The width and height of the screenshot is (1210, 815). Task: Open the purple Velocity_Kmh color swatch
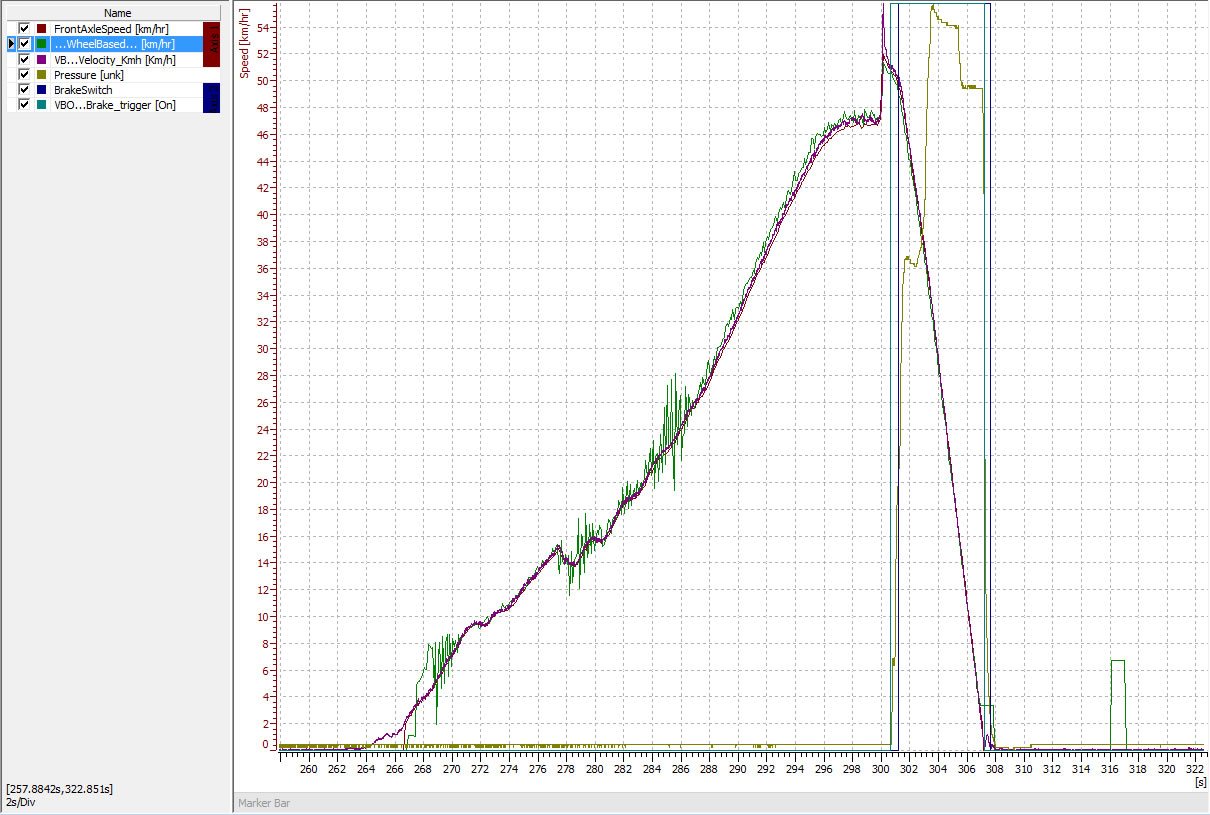tap(41, 59)
